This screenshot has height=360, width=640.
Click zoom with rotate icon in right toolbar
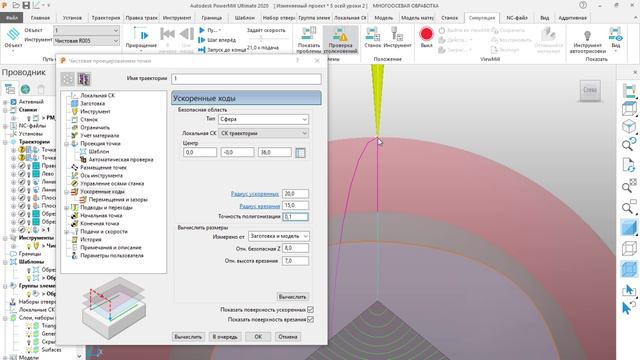629,144
